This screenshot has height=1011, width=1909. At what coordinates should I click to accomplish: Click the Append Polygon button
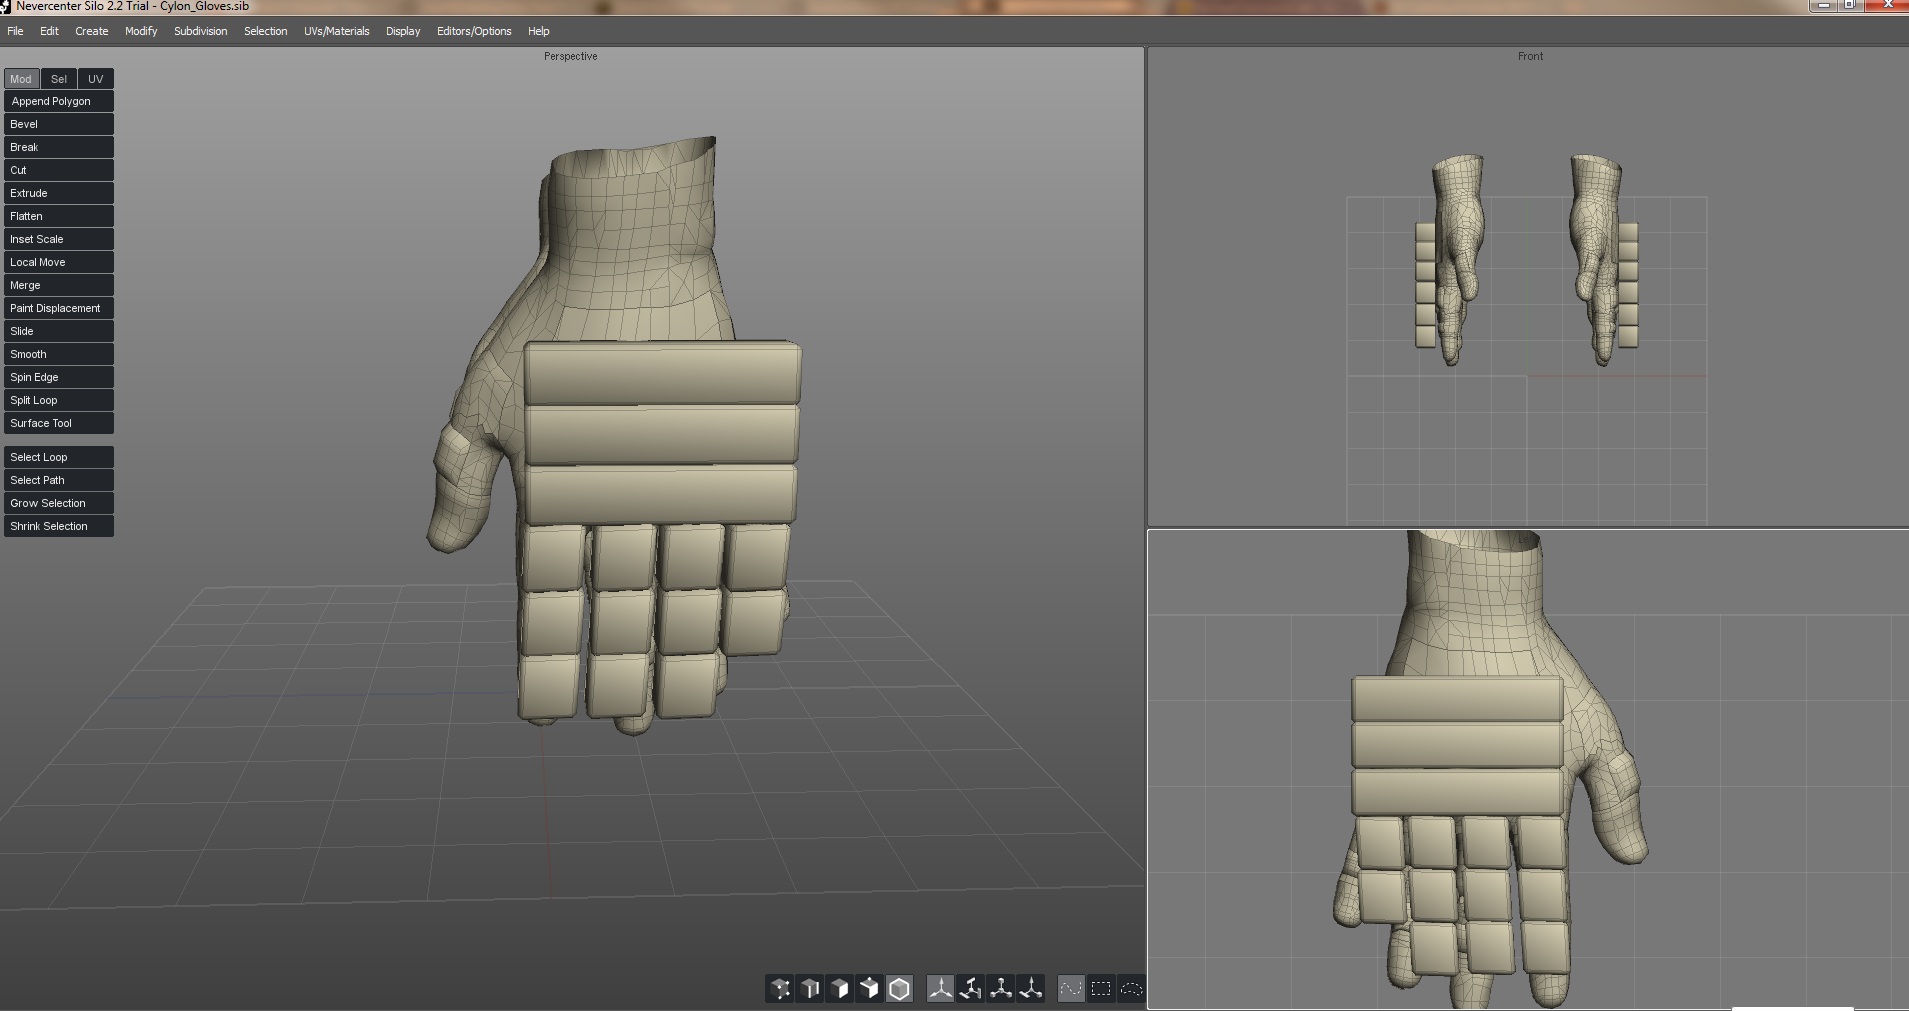59,101
